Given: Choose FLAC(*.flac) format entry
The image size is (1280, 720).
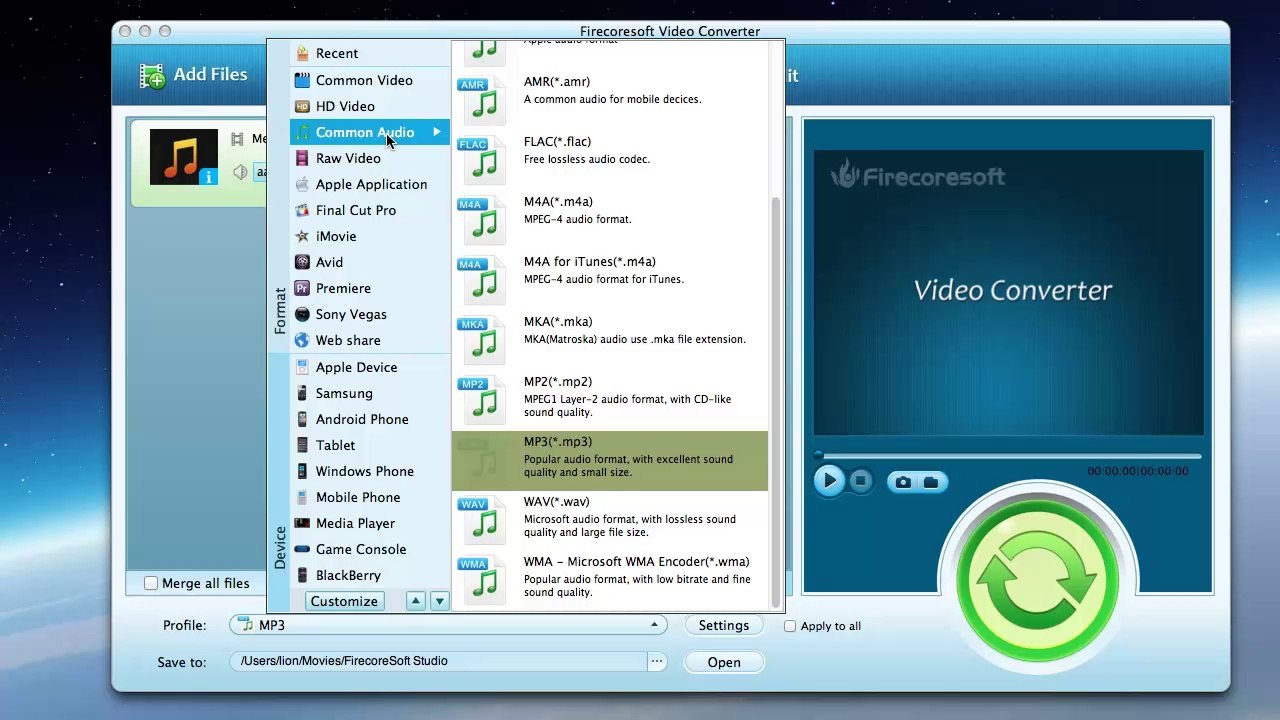Looking at the screenshot, I should point(610,161).
